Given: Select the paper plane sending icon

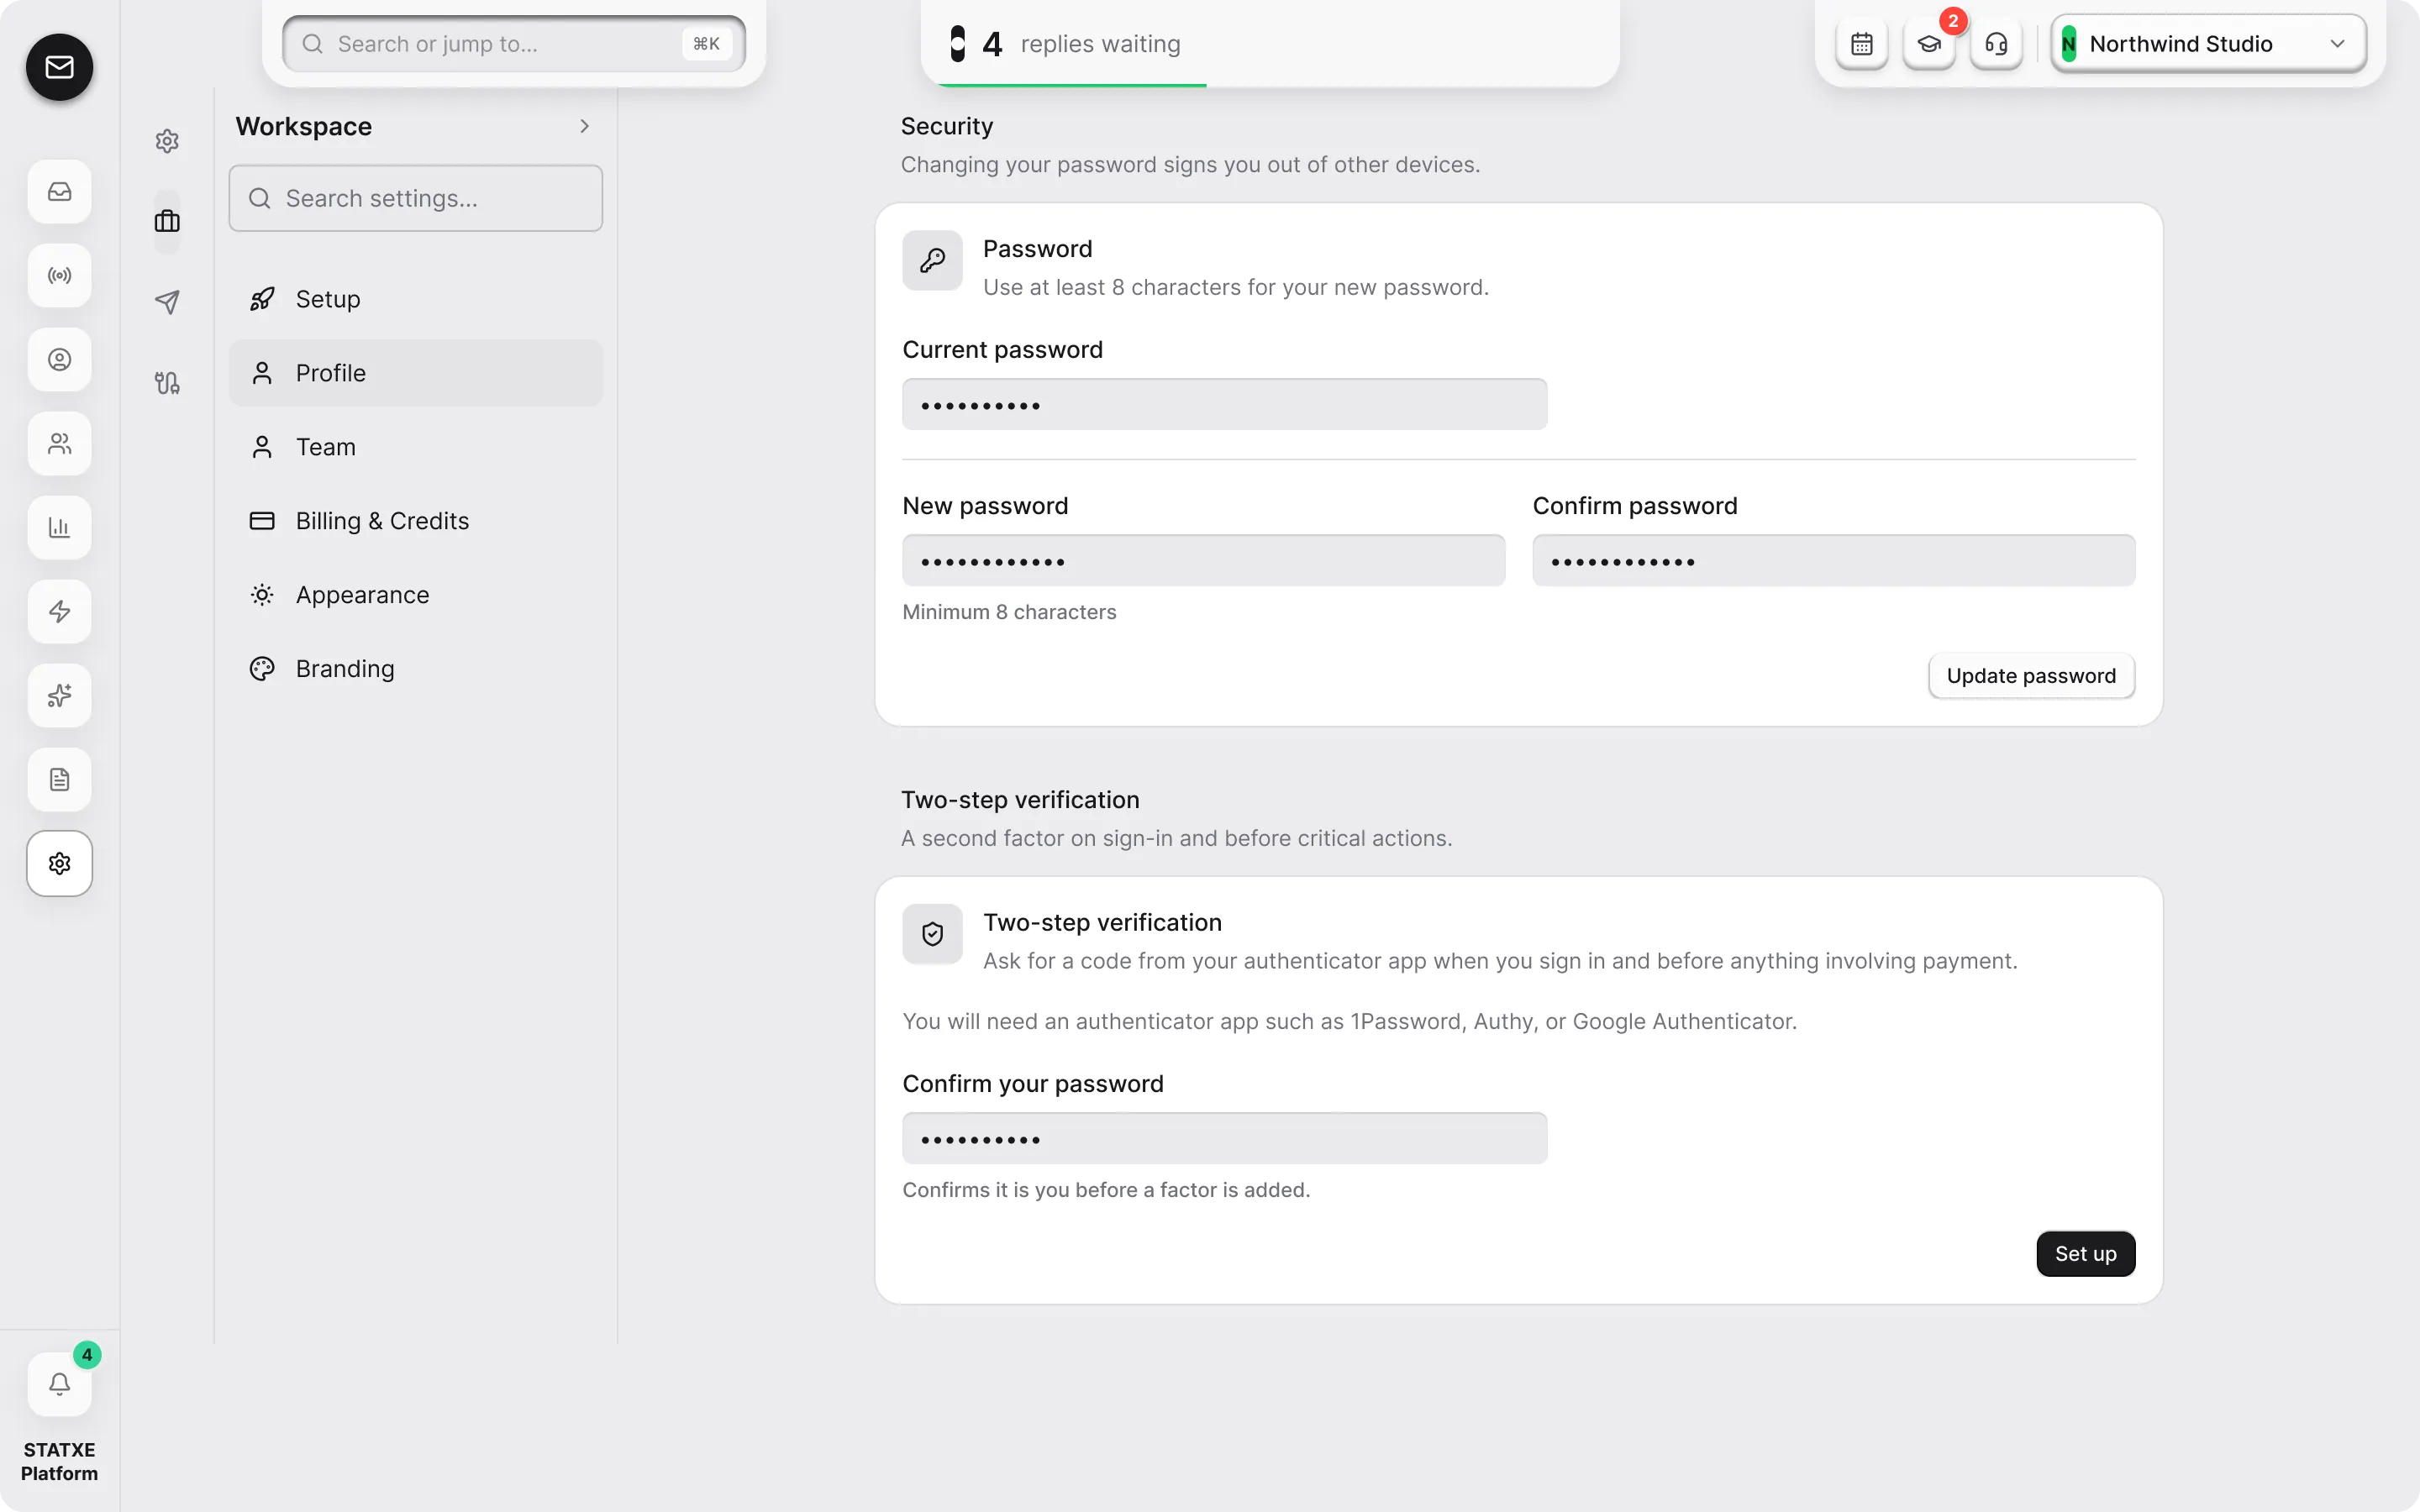Looking at the screenshot, I should coord(167,302).
